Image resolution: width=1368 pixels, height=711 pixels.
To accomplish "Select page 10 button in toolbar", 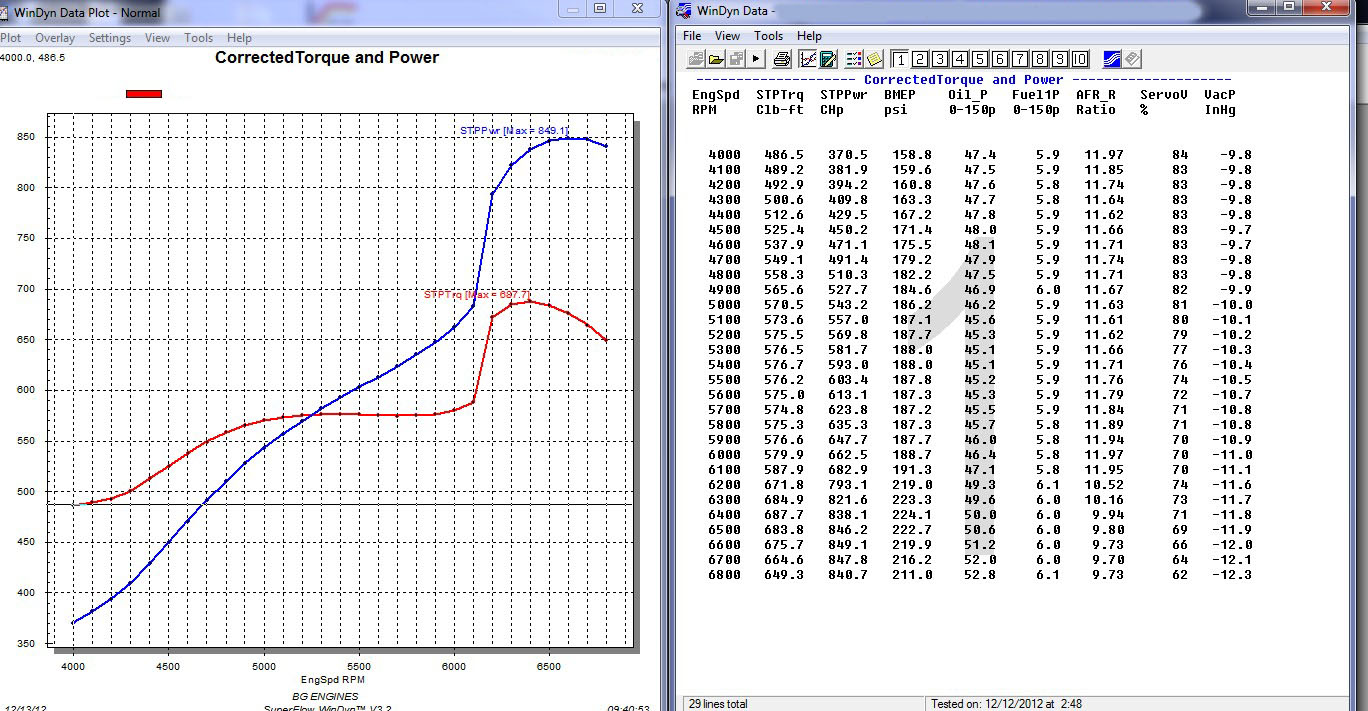I will (1080, 59).
